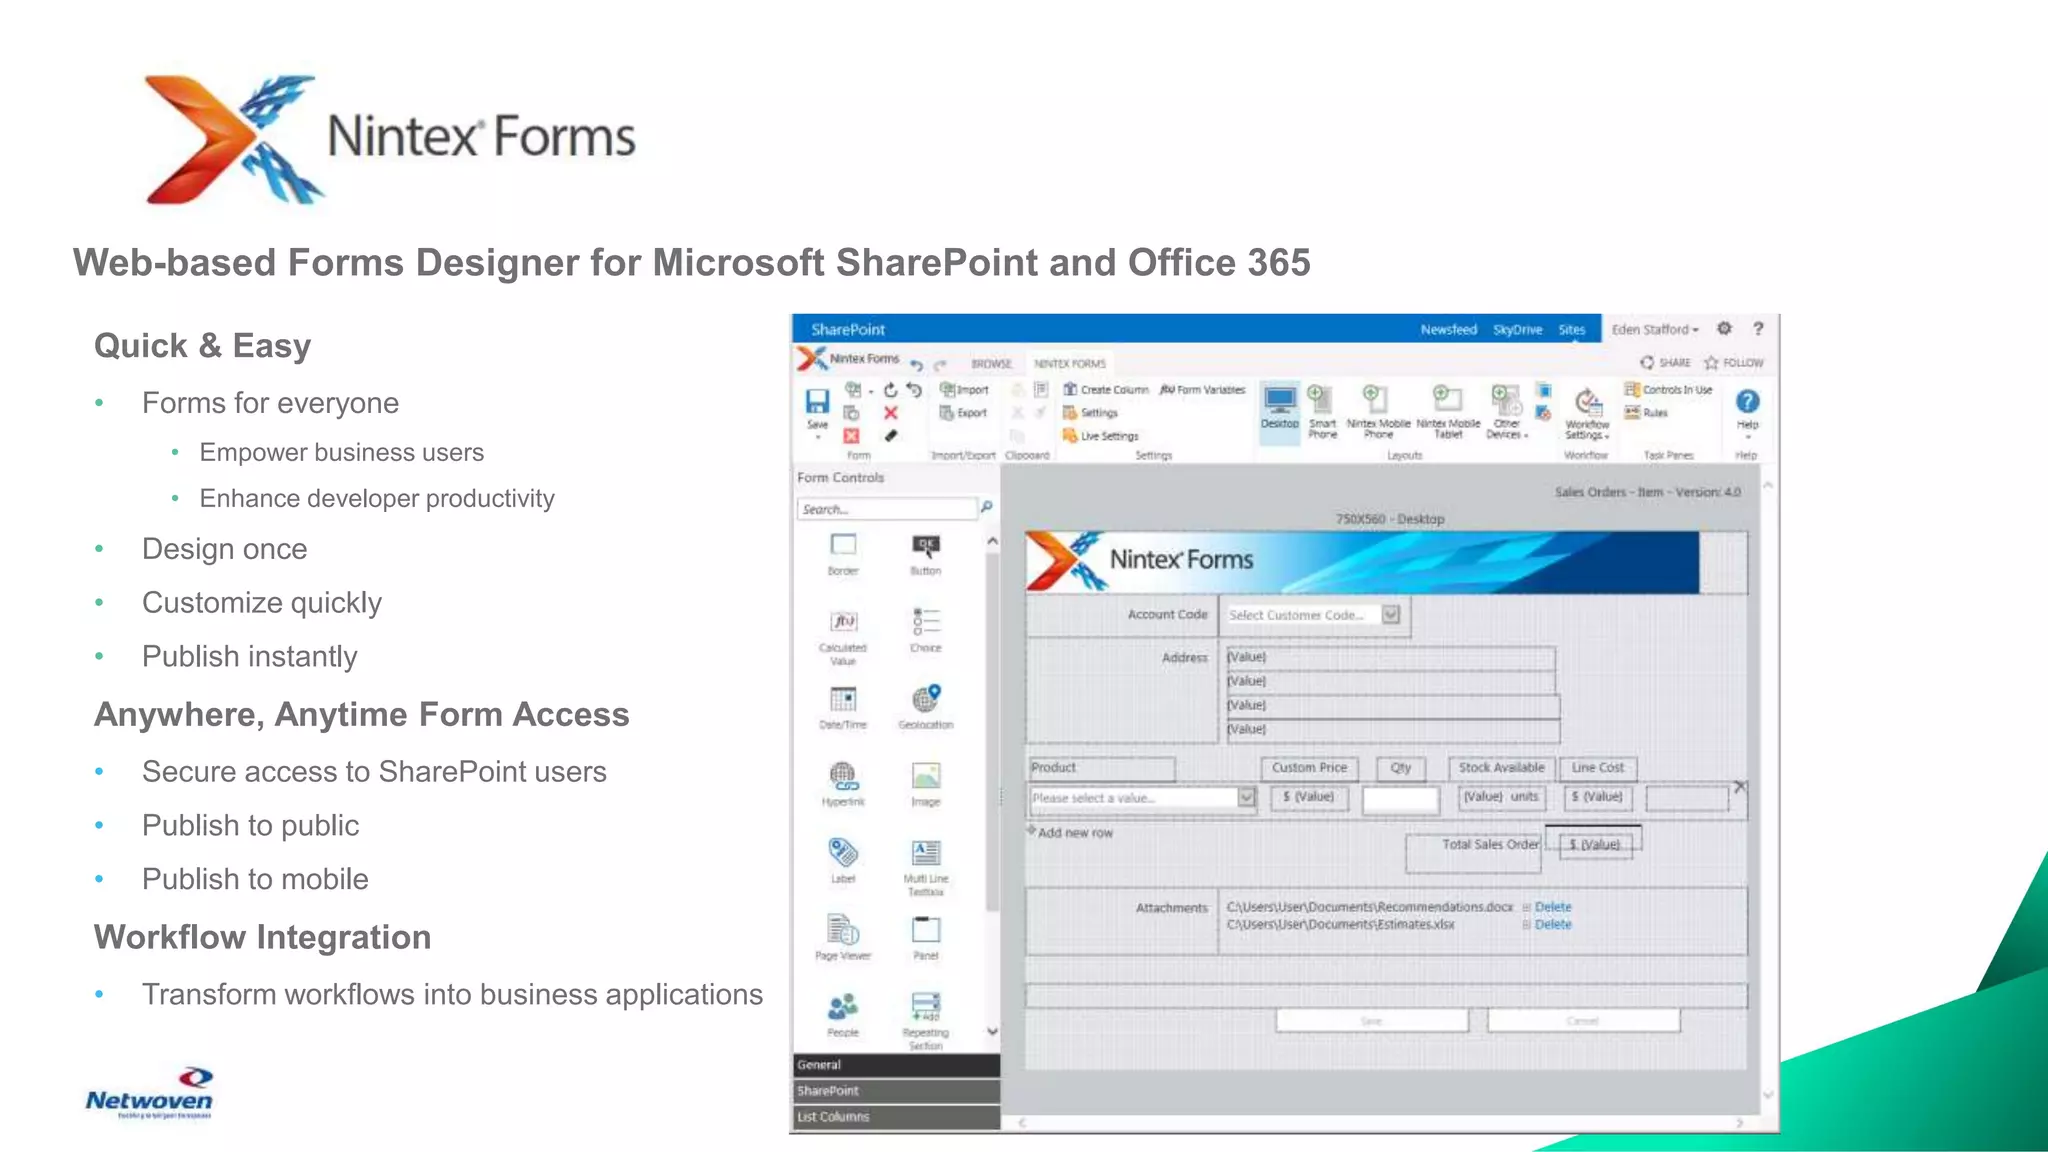Open the Newsfeed link in header

click(x=1448, y=329)
